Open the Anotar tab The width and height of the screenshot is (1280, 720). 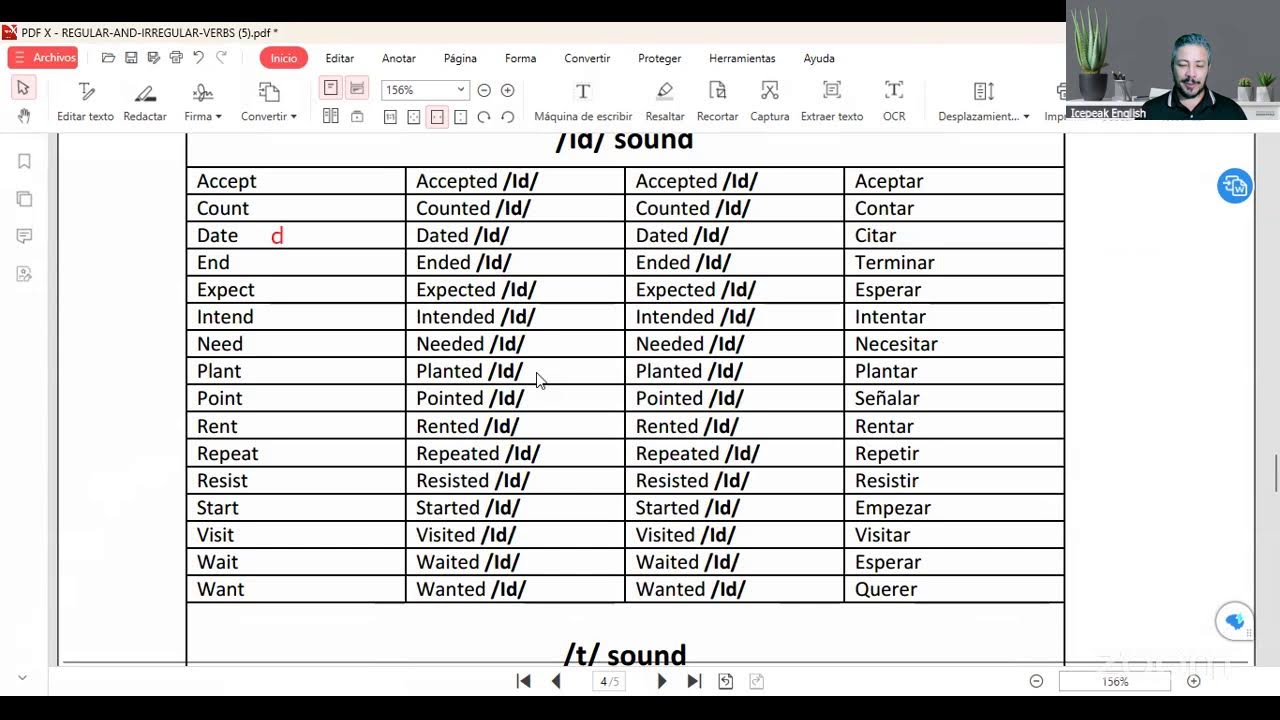pyautogui.click(x=398, y=58)
